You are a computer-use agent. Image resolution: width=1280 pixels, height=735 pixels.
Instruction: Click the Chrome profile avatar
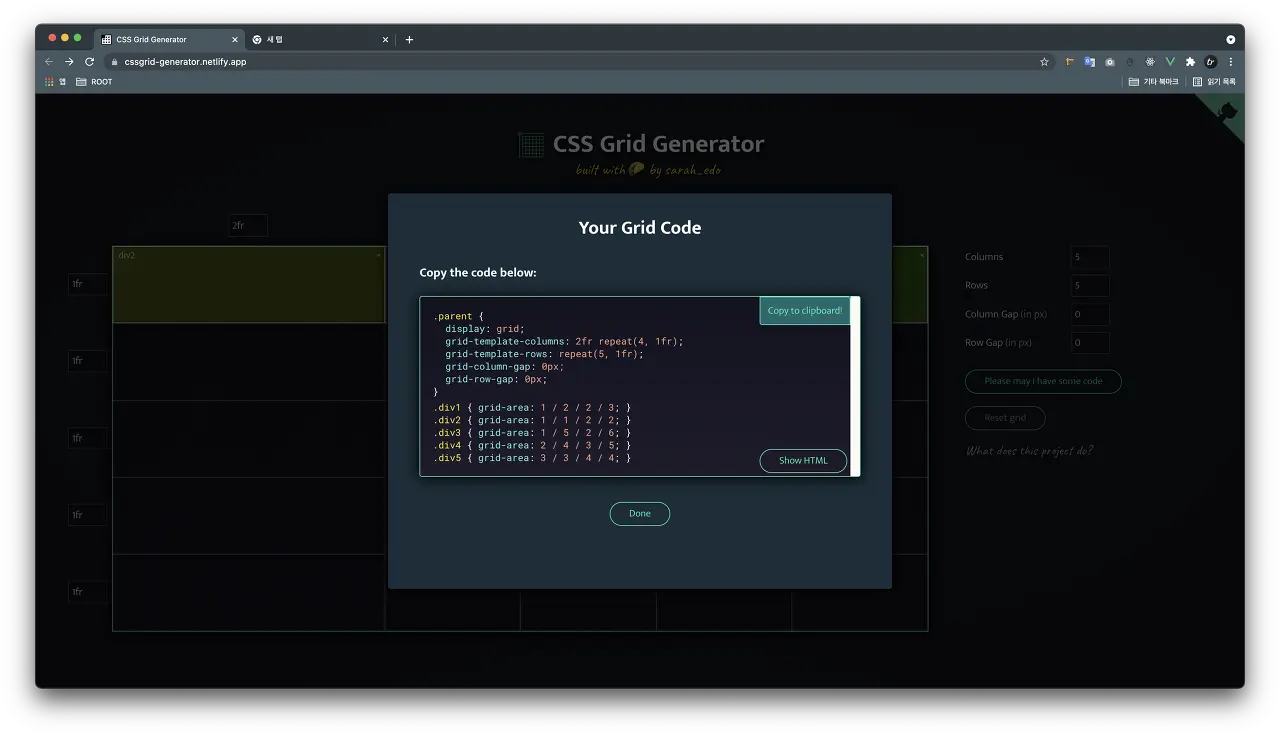[1211, 62]
